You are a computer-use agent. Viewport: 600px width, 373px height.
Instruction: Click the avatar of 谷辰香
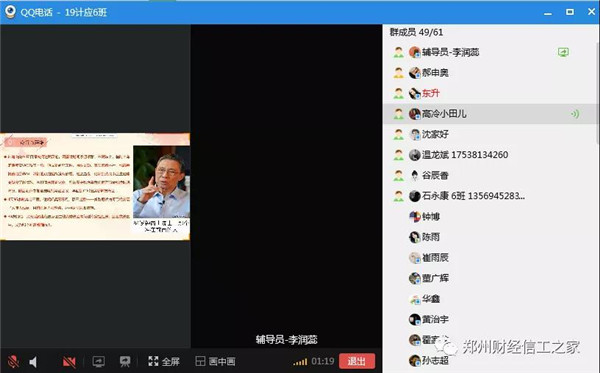(415, 175)
